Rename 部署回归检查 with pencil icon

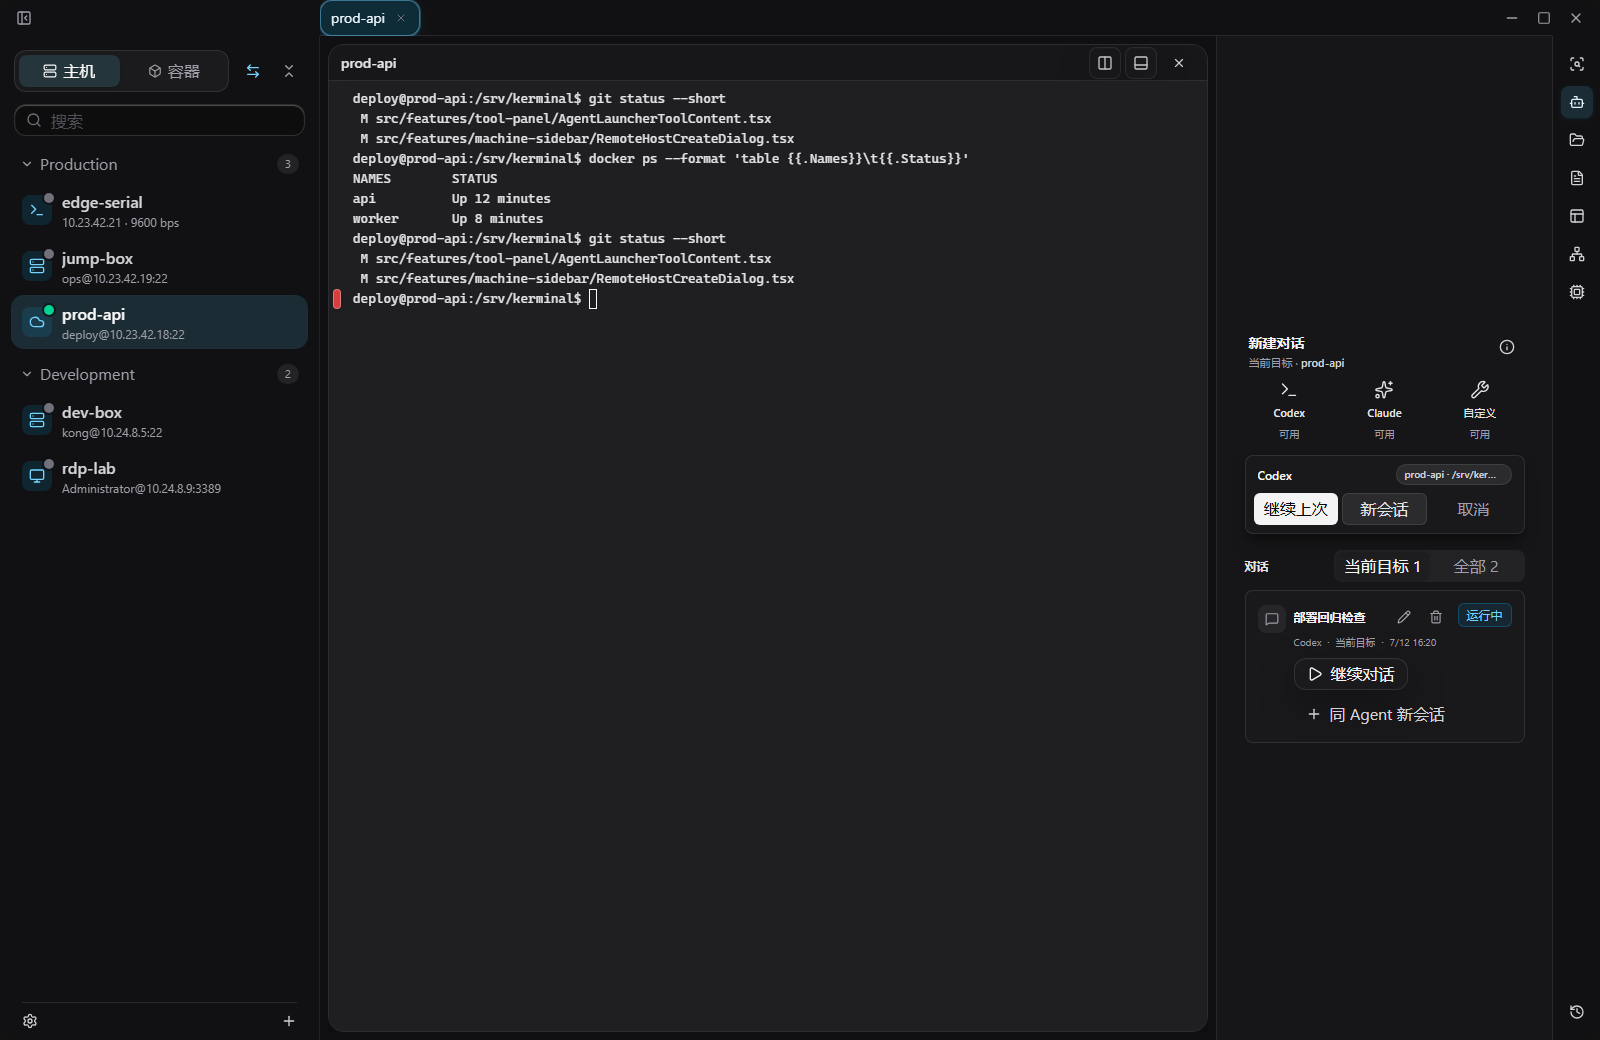1404,617
